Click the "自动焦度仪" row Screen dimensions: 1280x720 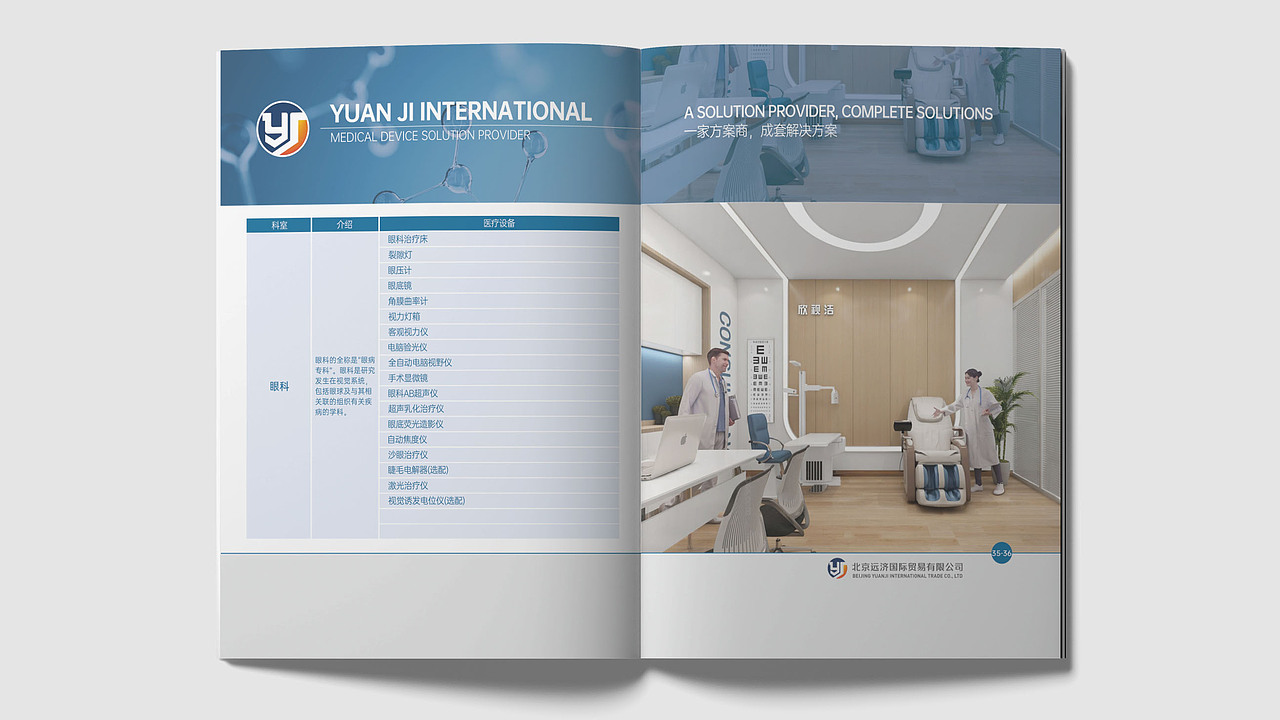point(499,439)
